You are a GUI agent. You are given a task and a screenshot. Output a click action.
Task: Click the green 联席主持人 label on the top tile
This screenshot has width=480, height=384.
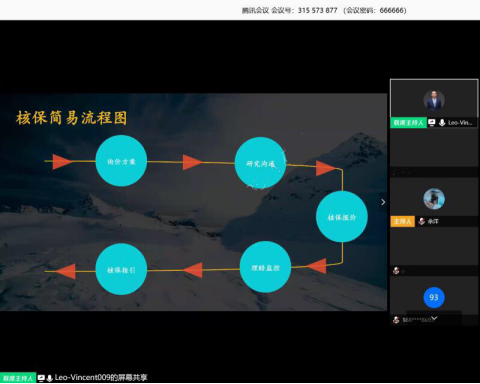pyautogui.click(x=408, y=122)
